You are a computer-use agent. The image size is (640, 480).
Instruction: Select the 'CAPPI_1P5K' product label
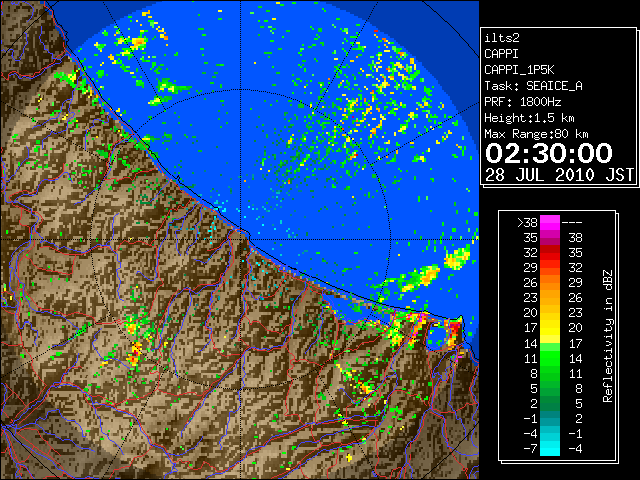click(519, 70)
